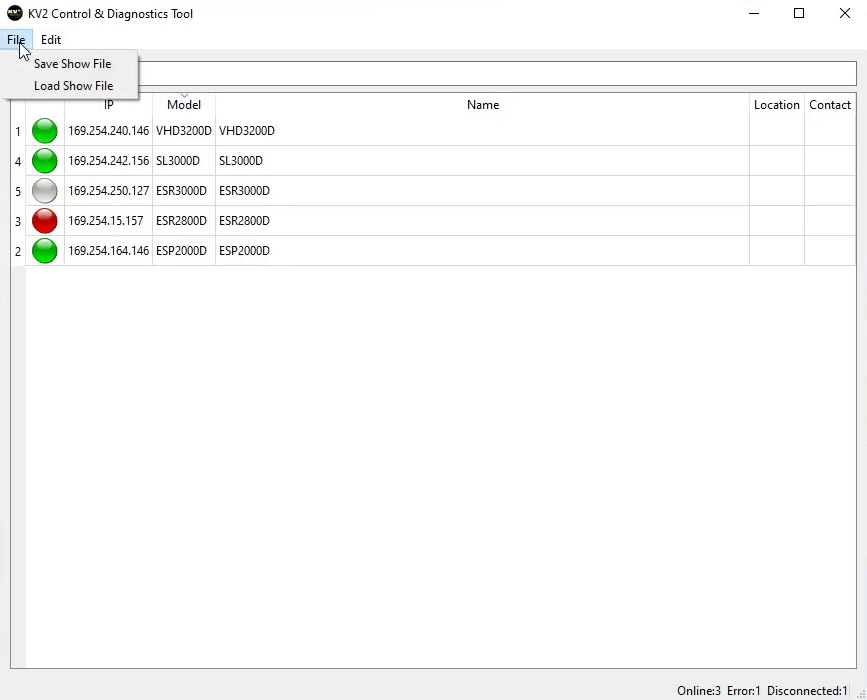Click the green status light for VHD3200D

[45, 131]
